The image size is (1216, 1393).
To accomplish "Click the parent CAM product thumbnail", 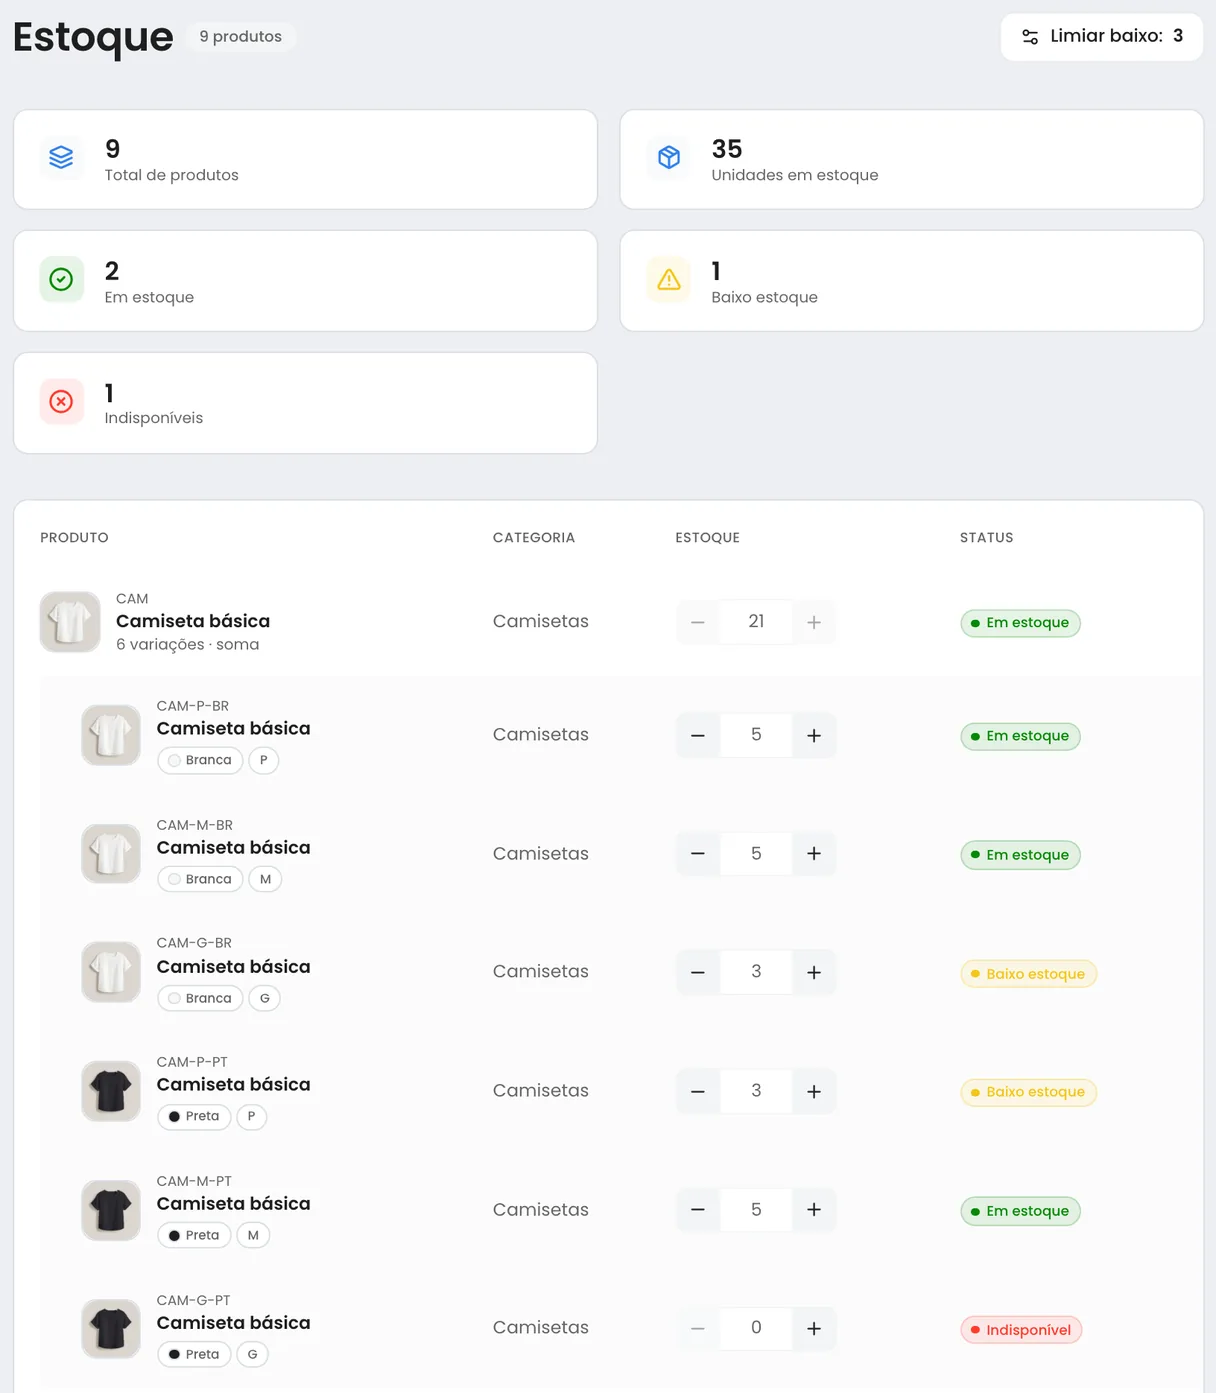I will coord(70,622).
